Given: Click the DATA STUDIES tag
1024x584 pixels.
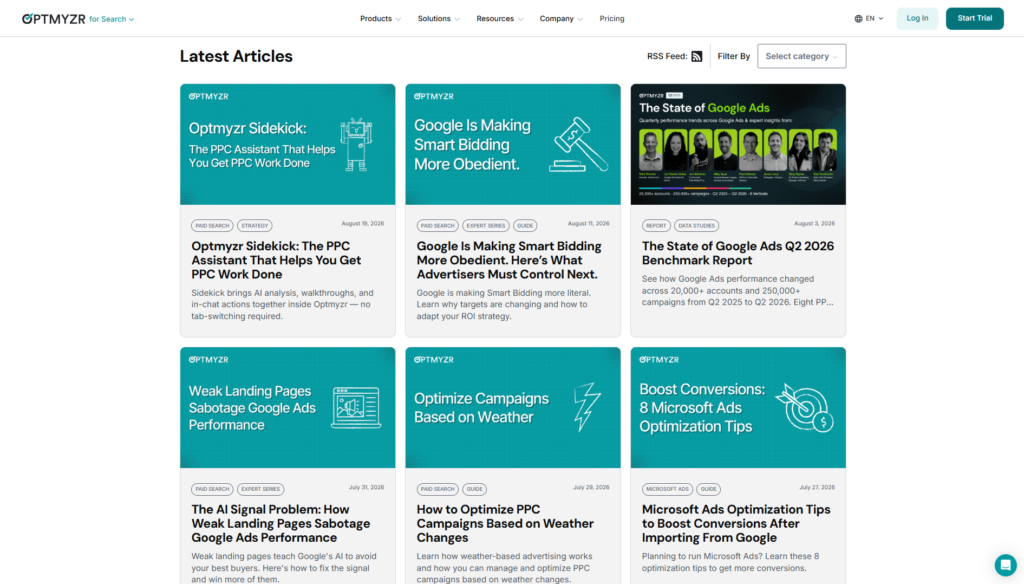Looking at the screenshot, I should click(696, 225).
